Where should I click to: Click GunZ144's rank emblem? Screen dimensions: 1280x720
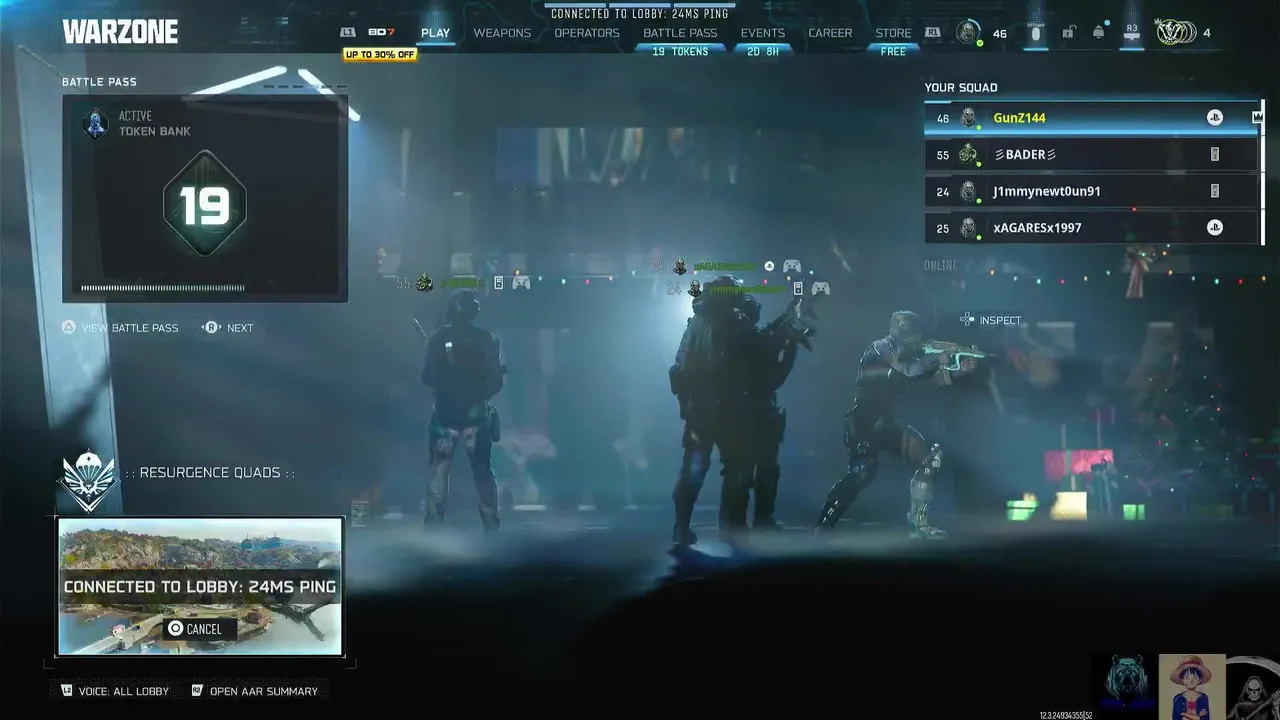(968, 118)
